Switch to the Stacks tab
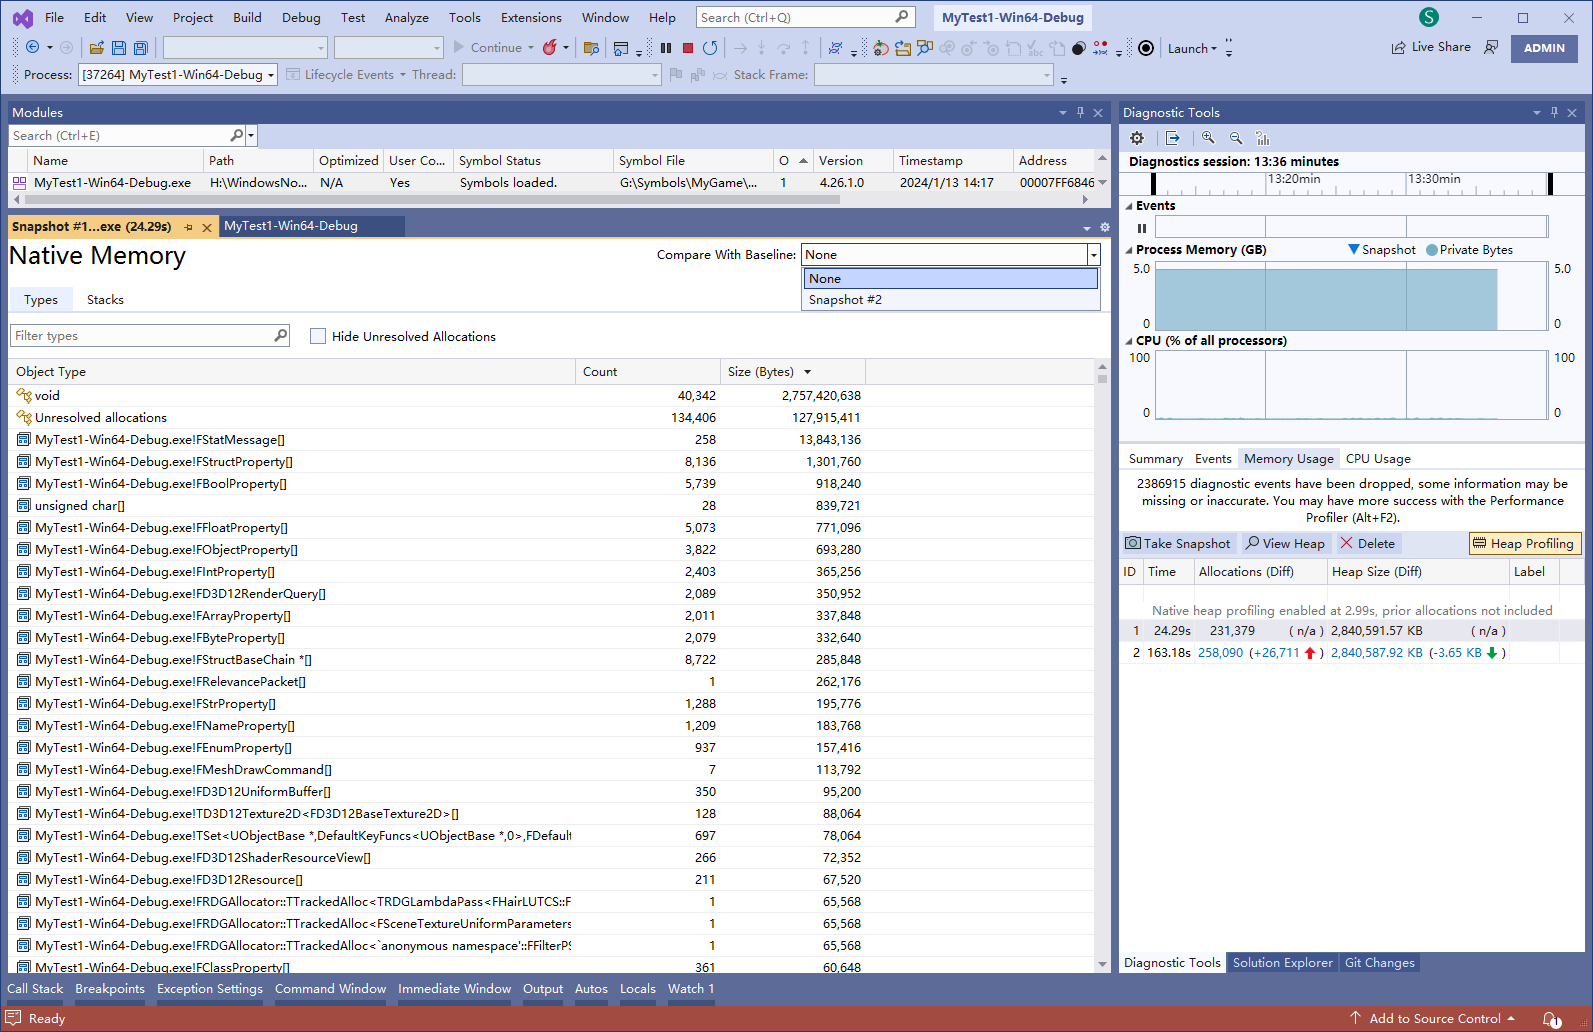This screenshot has height=1032, width=1593. 105,300
